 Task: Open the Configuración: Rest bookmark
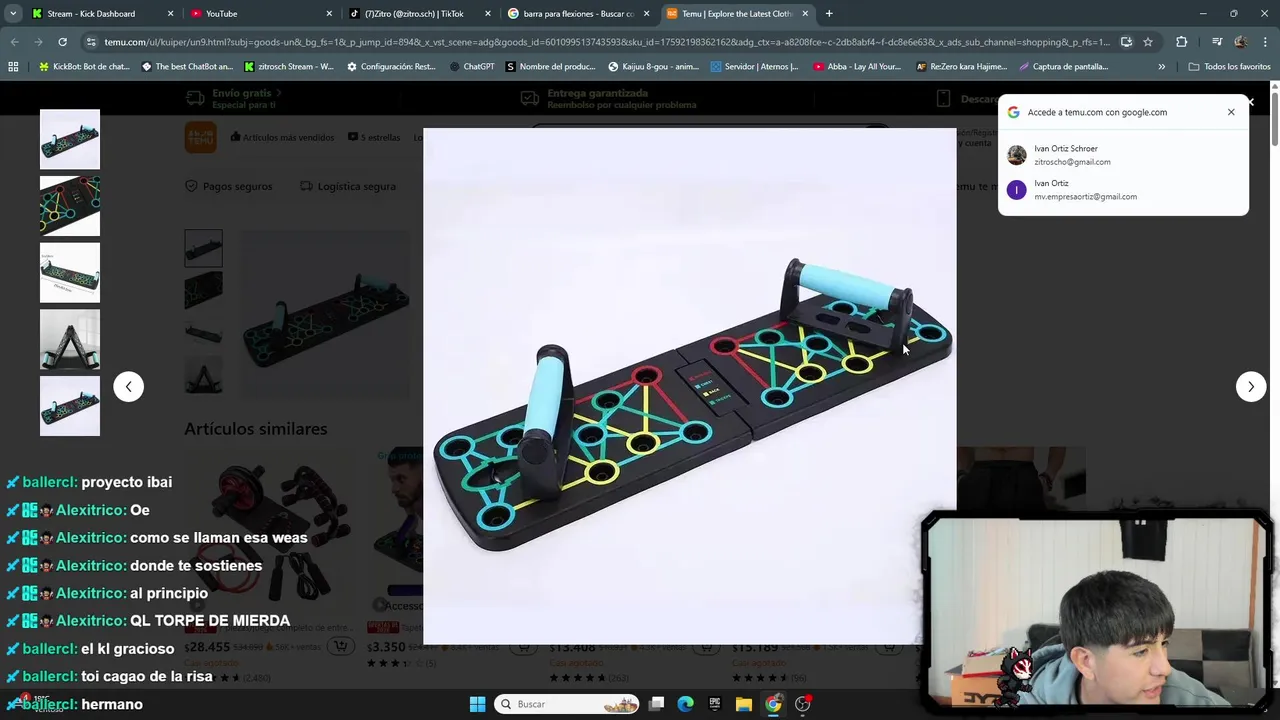pos(391,66)
